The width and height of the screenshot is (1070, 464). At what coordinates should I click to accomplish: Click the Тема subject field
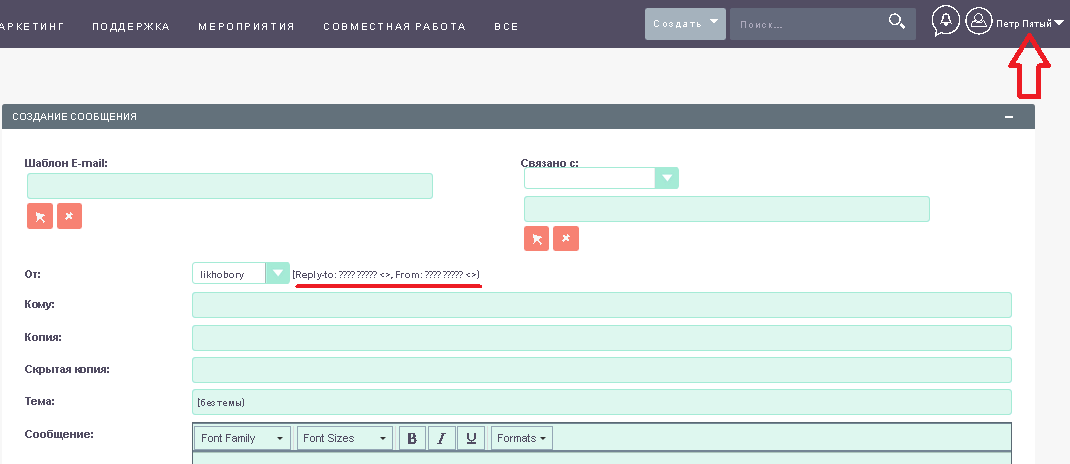(x=602, y=402)
